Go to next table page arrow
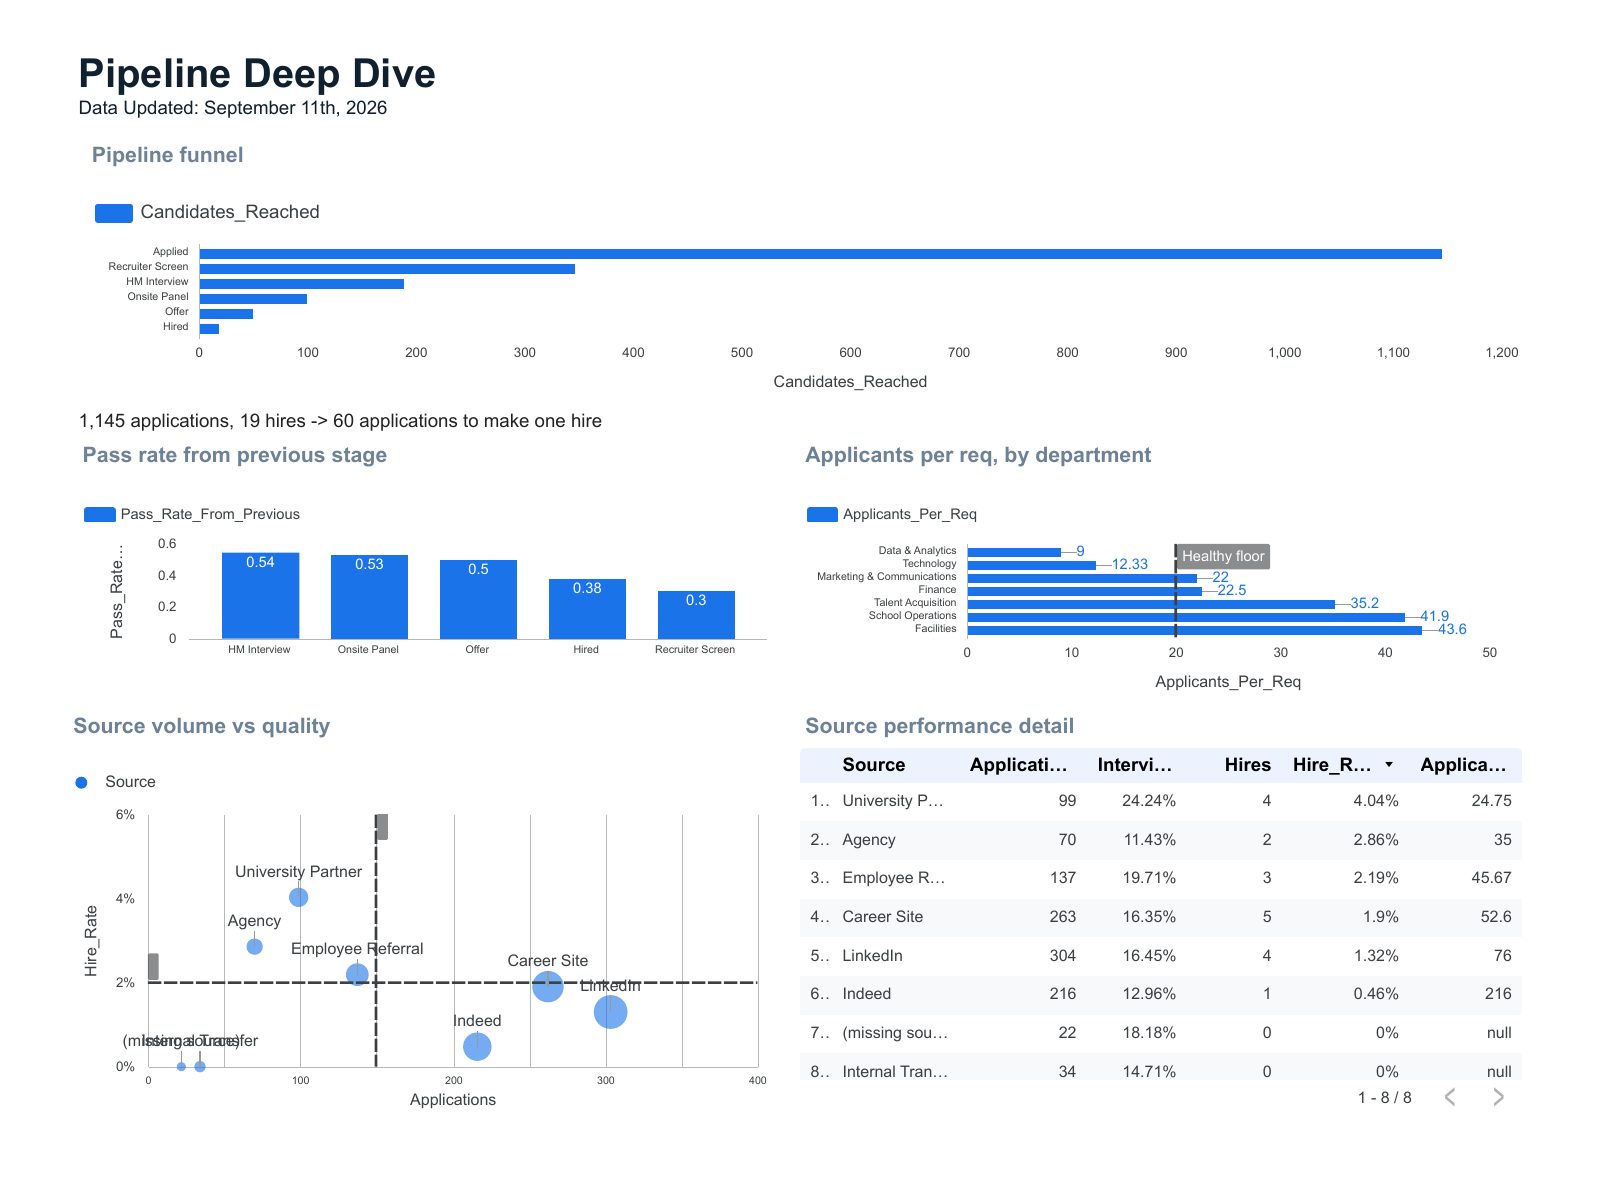1600x1201 pixels. (1498, 1097)
